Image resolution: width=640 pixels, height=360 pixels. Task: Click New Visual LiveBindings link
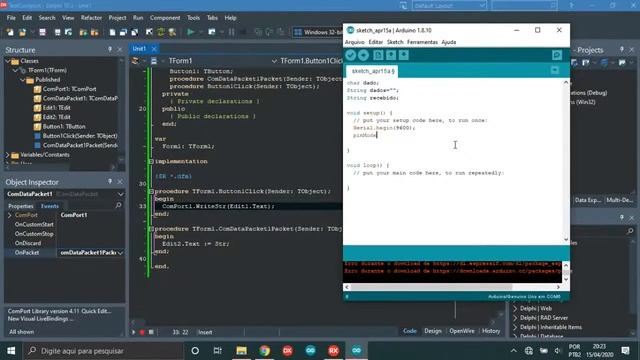[x=40, y=319]
